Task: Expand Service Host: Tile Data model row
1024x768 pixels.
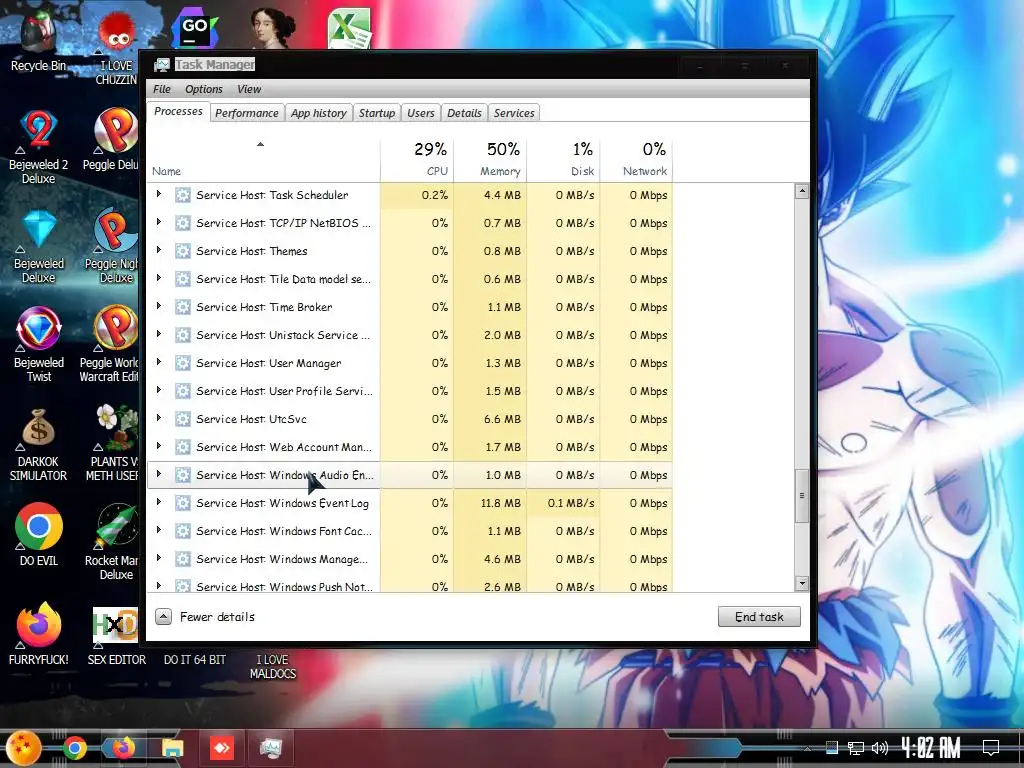Action: [159, 278]
